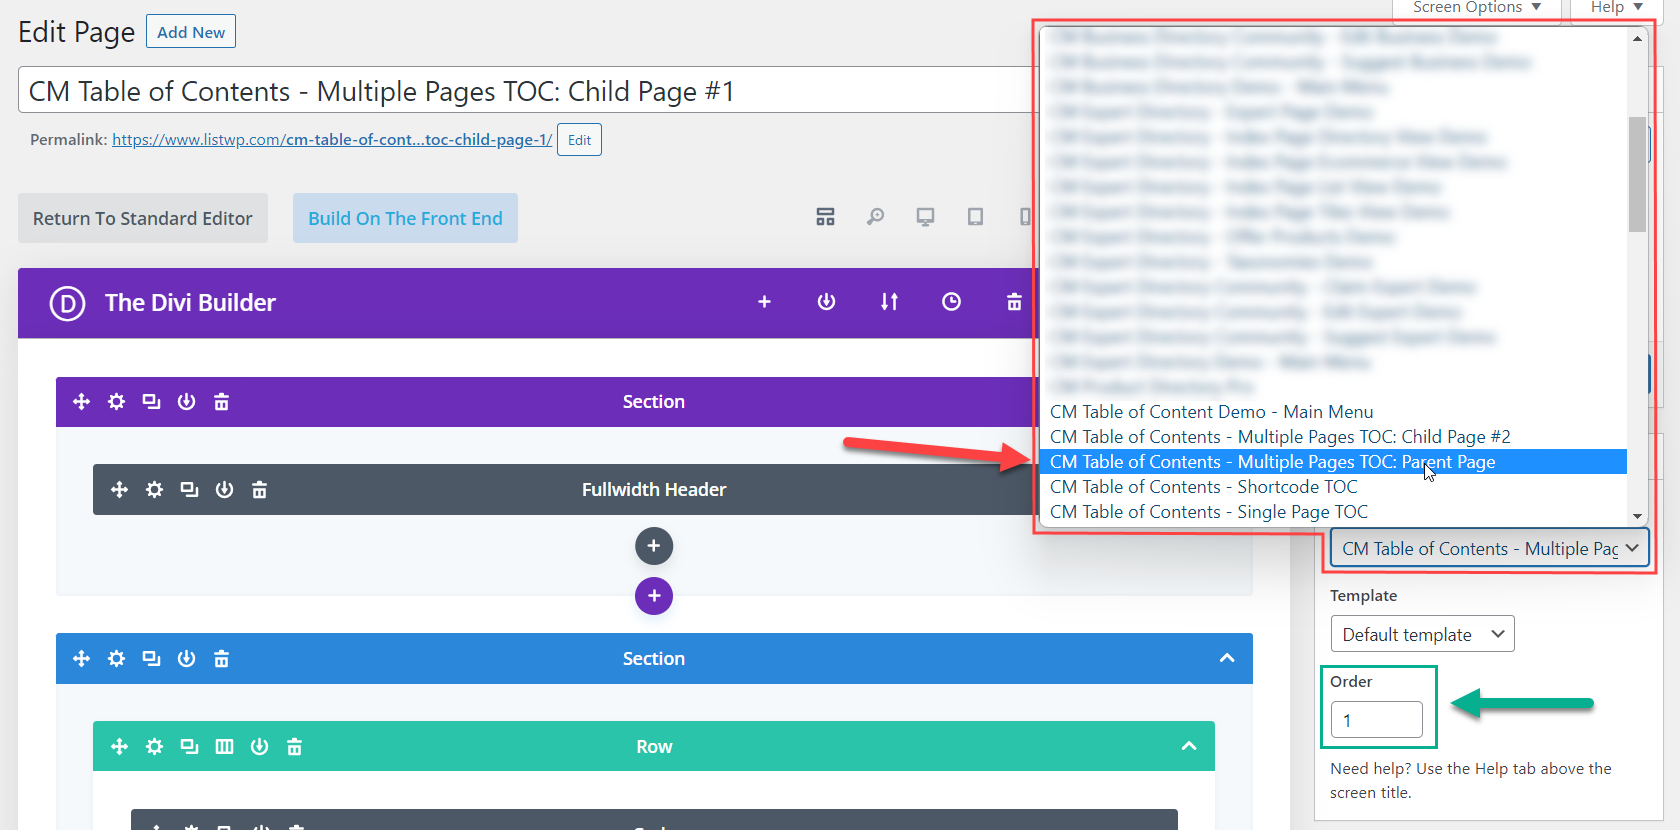1680x830 pixels.
Task: Switch to wireframe view icon
Action: (x=825, y=217)
